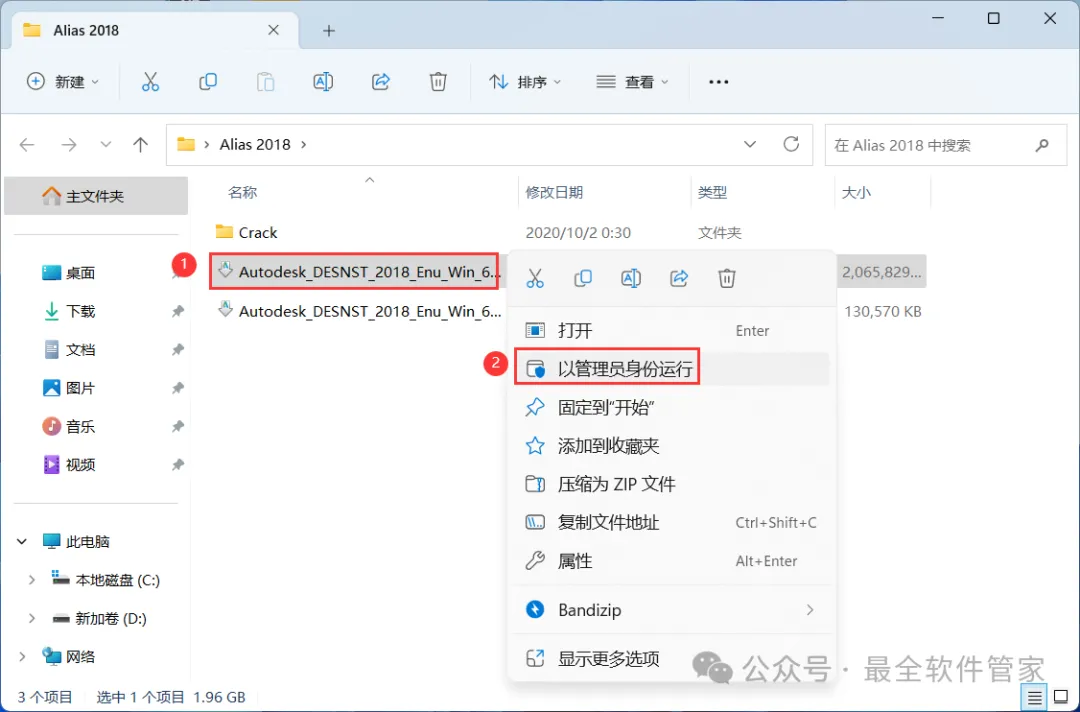1080x712 pixels.
Task: Click the chevron after Alias 2018 in the path
Action: [304, 145]
